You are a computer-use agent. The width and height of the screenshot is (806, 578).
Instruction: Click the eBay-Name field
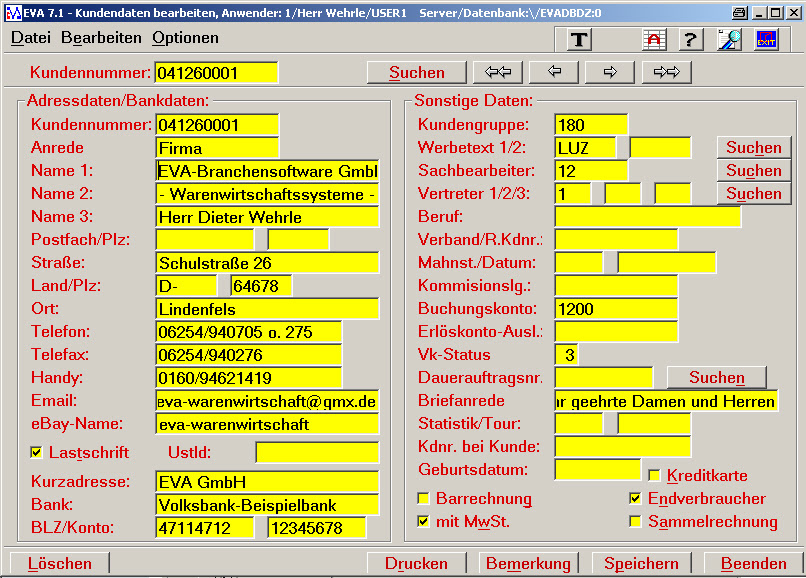point(267,424)
